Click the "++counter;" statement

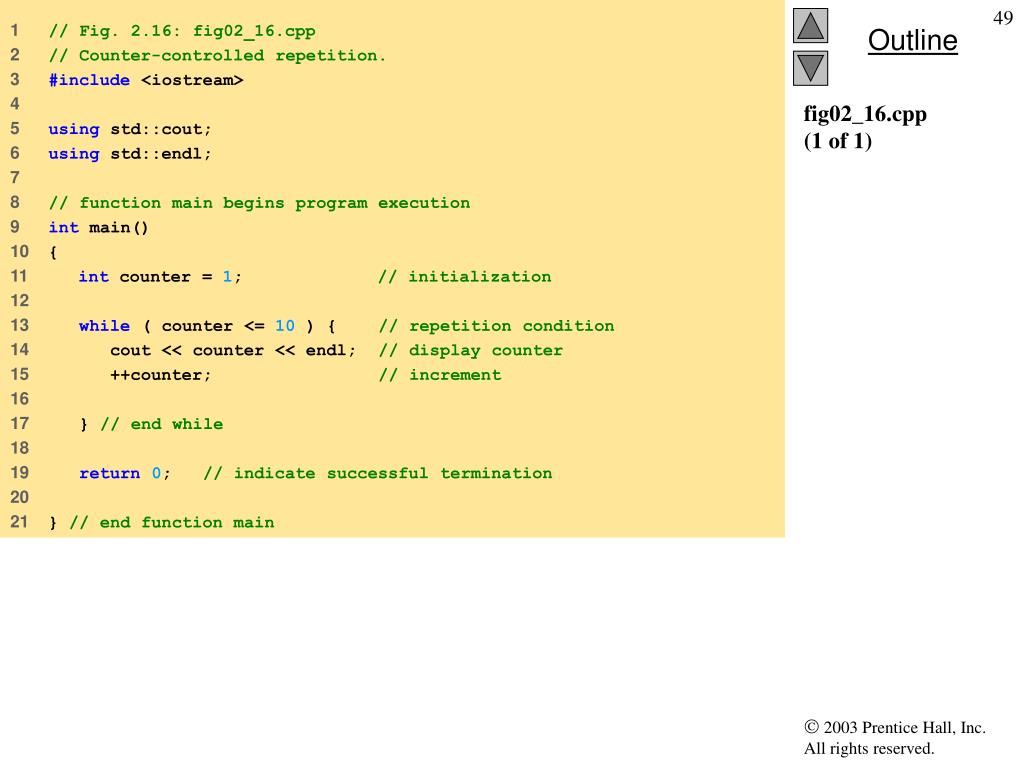(161, 375)
